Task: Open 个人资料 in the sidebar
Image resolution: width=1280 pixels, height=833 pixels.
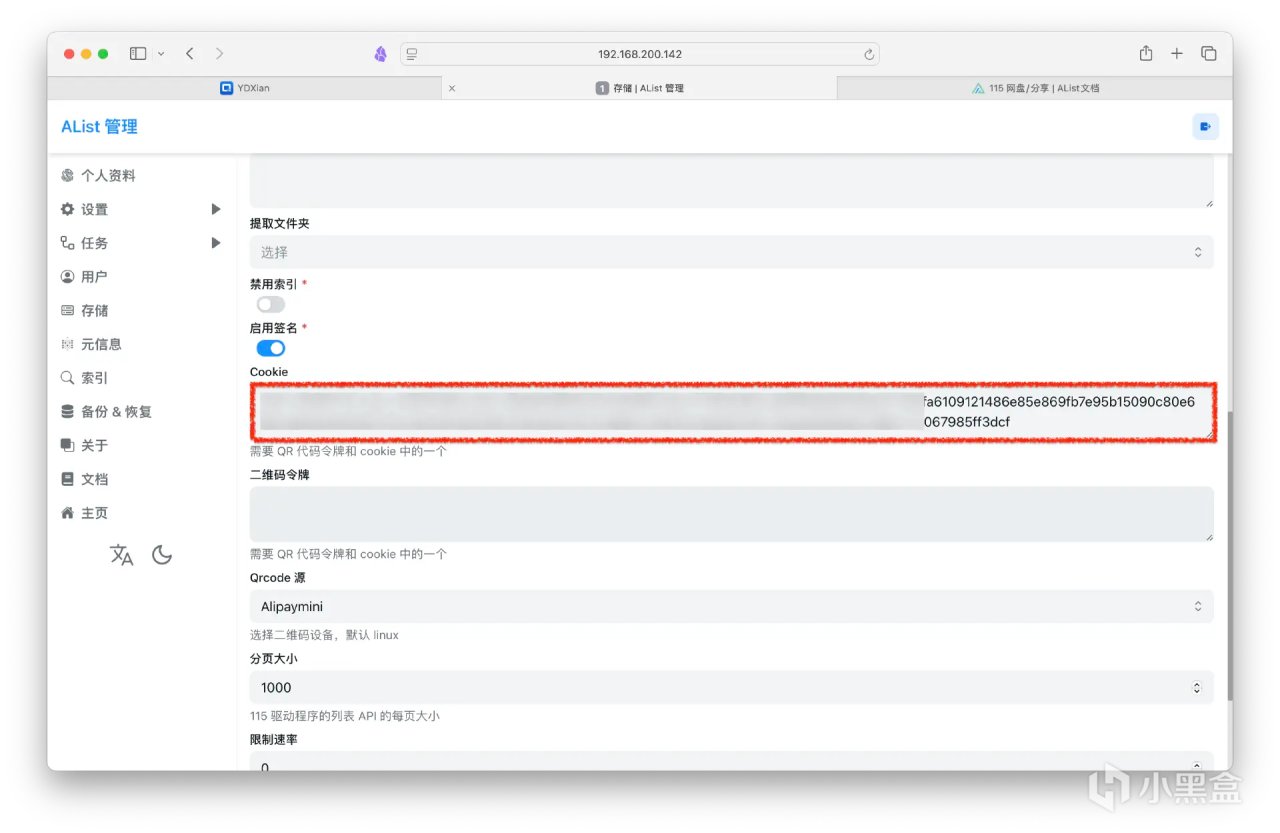Action: (108, 176)
